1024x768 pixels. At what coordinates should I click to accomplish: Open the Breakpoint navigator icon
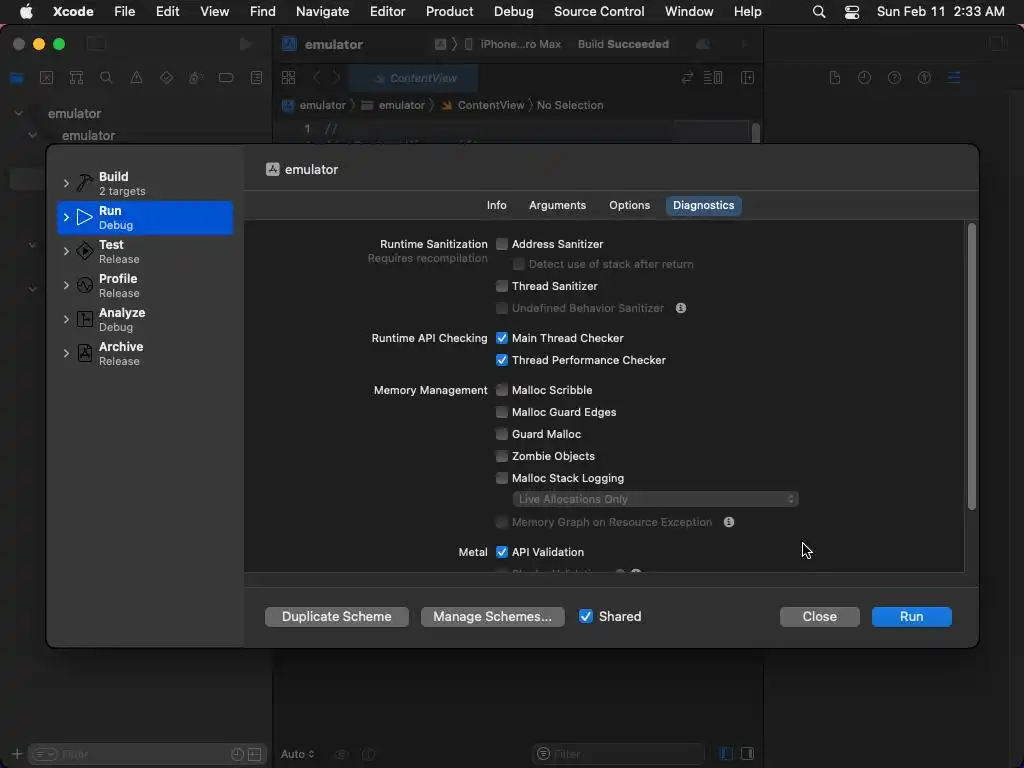tap(226, 78)
